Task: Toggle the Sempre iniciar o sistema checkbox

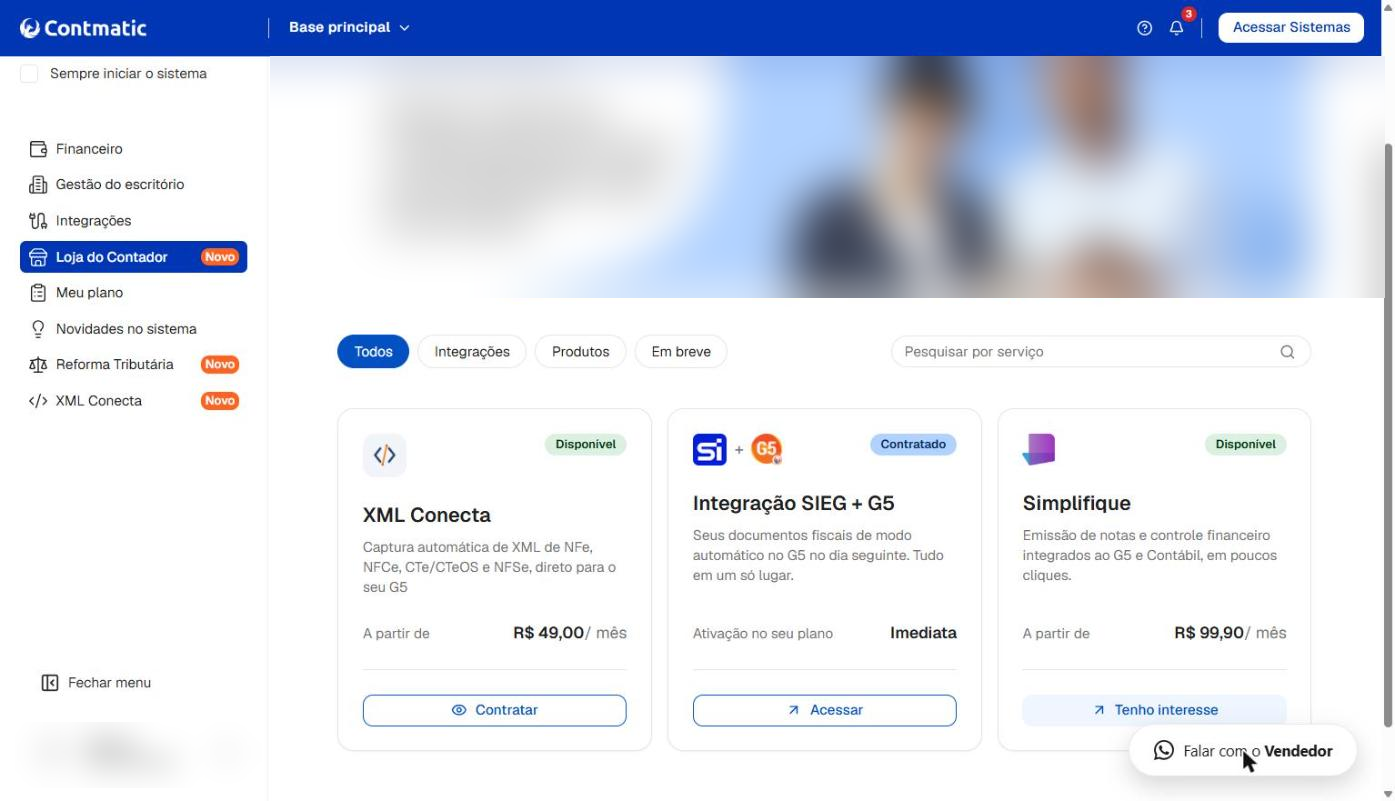Action: coord(29,74)
